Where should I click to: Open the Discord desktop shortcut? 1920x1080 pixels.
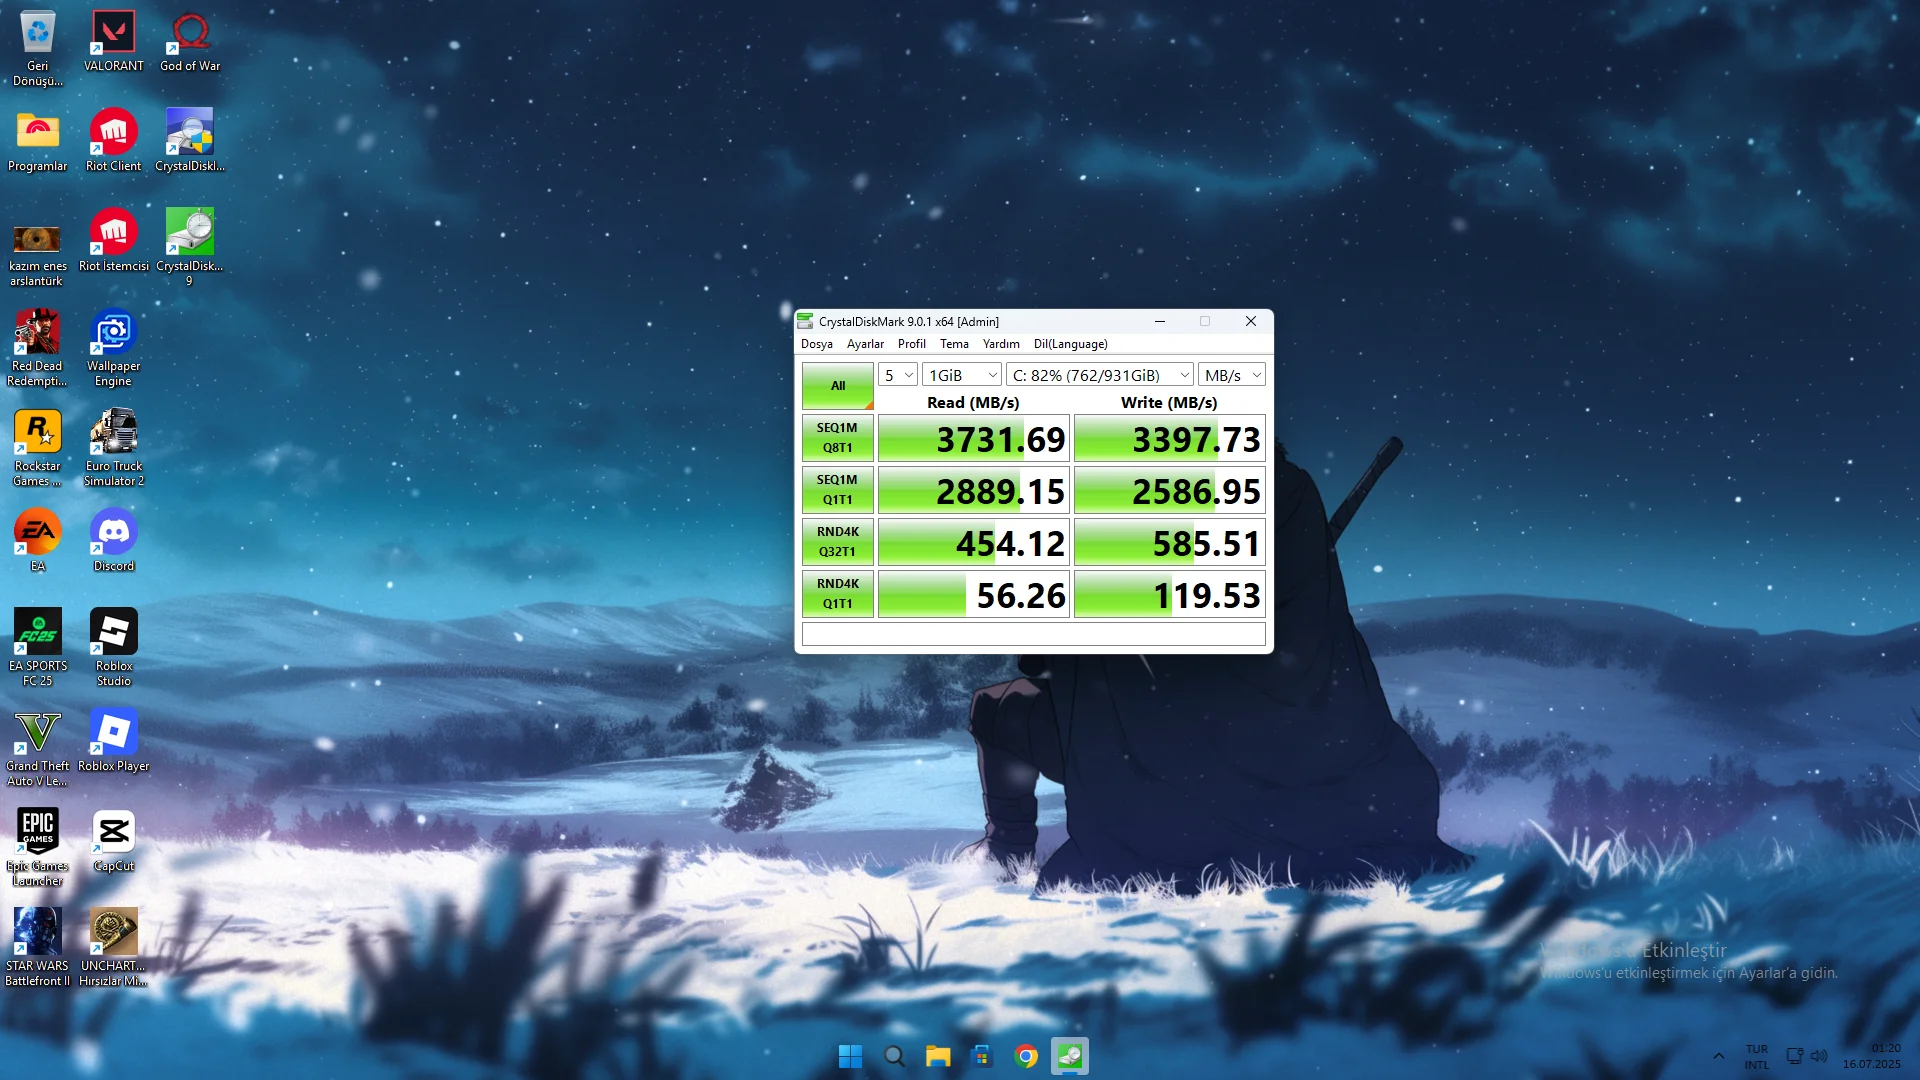click(x=113, y=538)
